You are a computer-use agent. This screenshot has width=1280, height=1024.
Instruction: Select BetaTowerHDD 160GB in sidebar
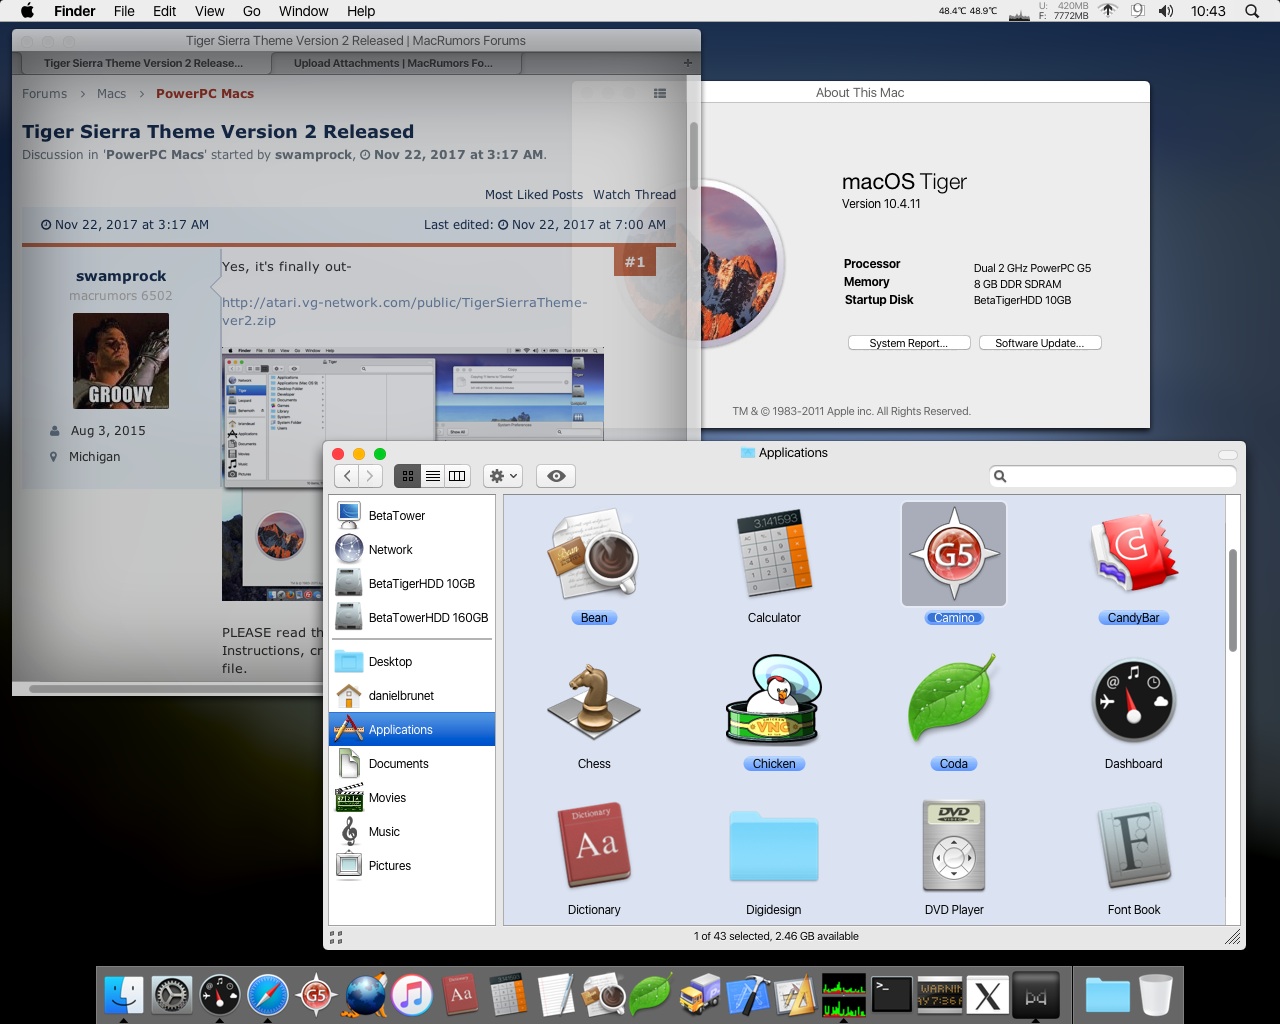click(412, 618)
